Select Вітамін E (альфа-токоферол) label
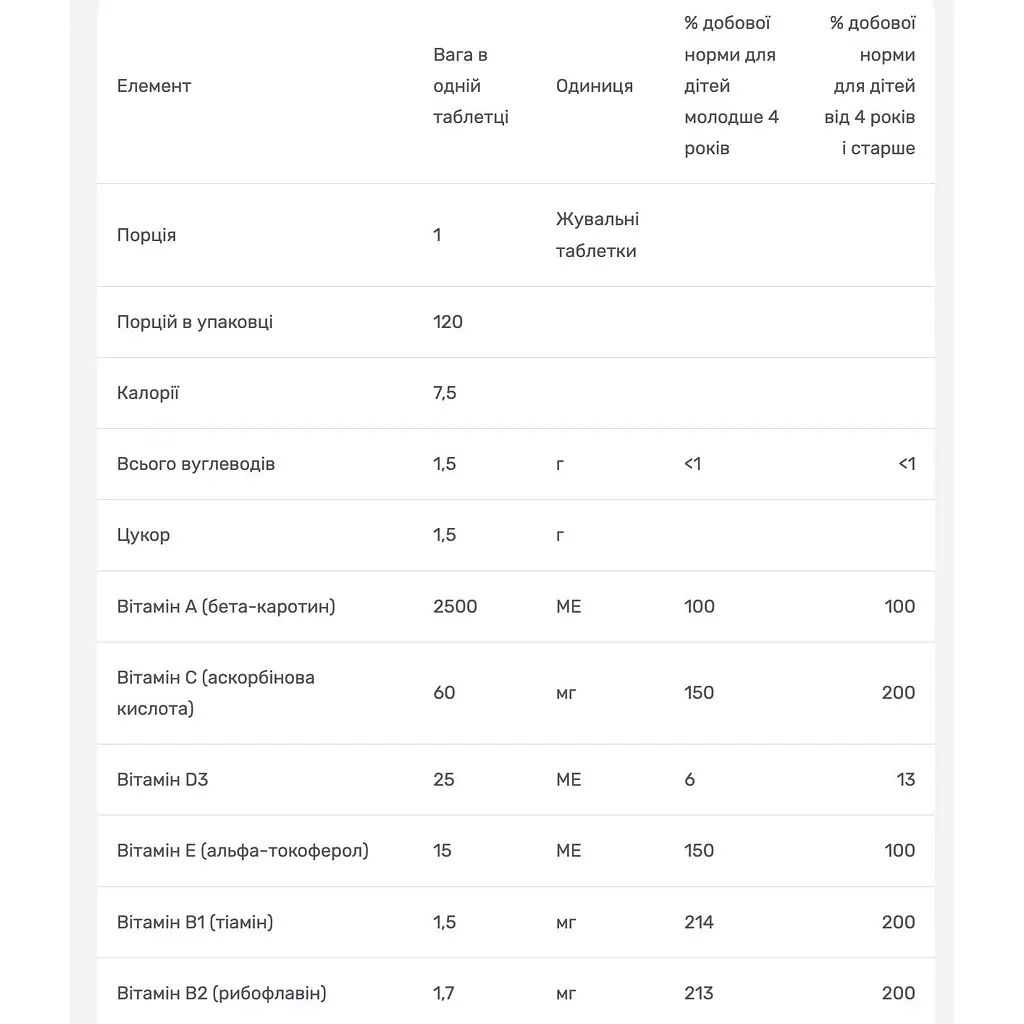The image size is (1024, 1024). (x=242, y=851)
